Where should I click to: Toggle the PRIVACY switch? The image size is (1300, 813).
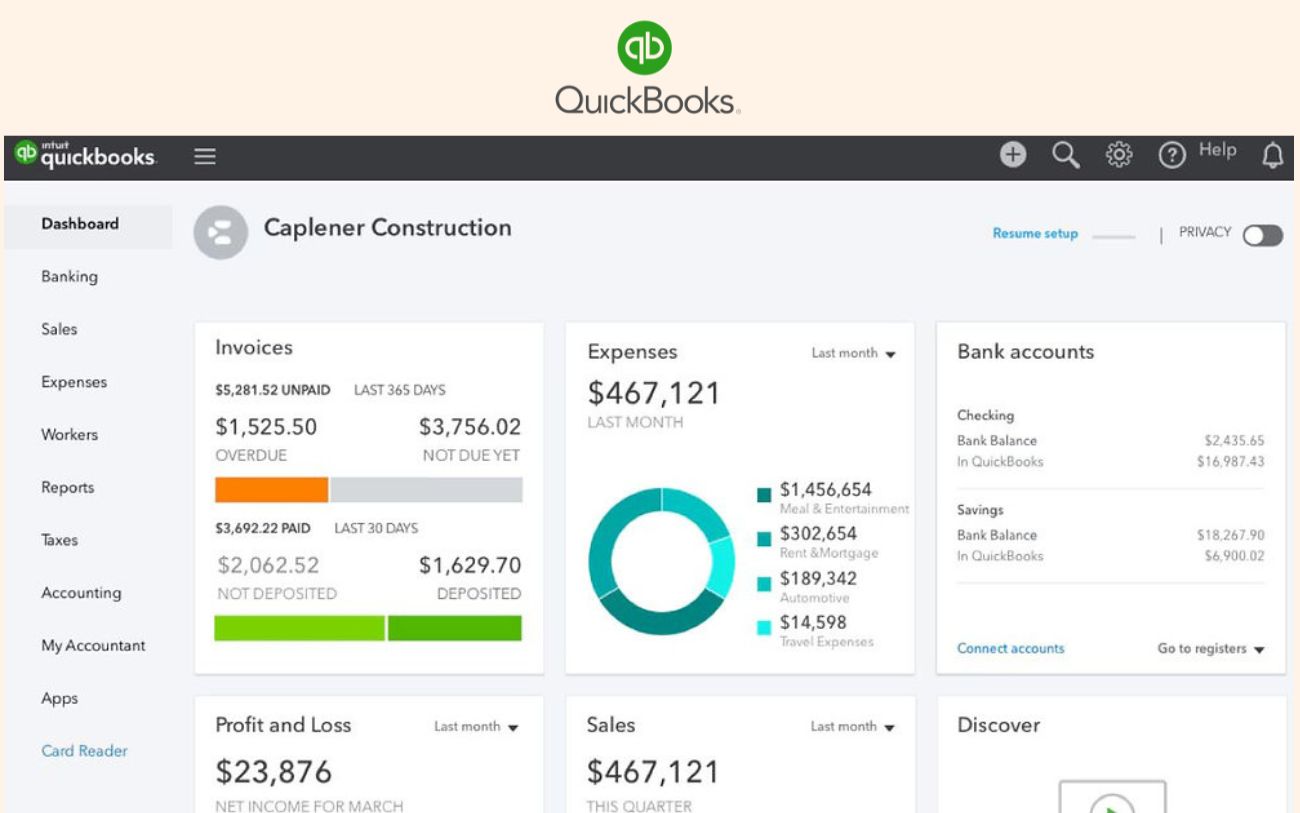coord(1263,235)
